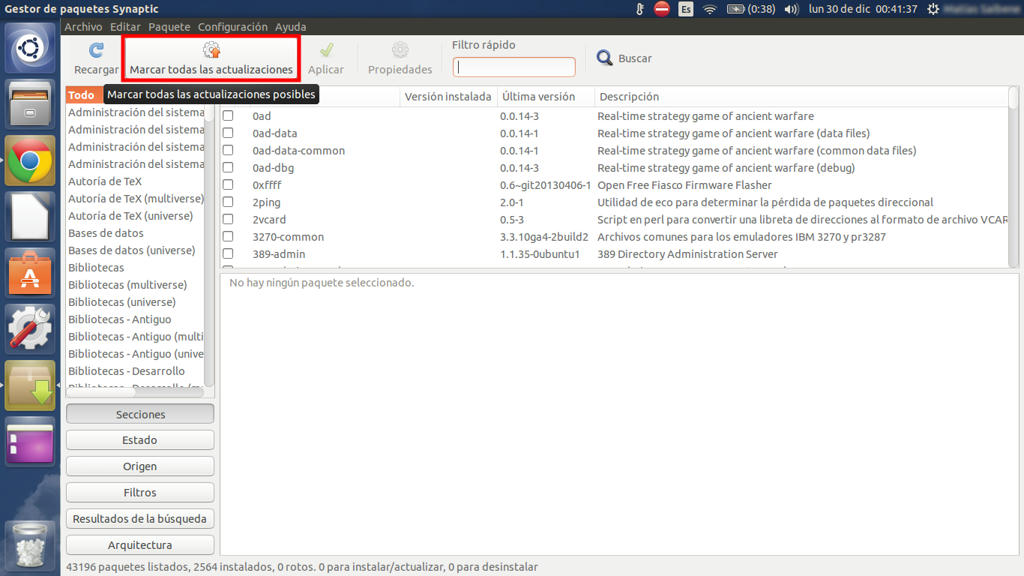The image size is (1024, 576).
Task: Open the Files manager in the launcher
Action: pos(29,104)
